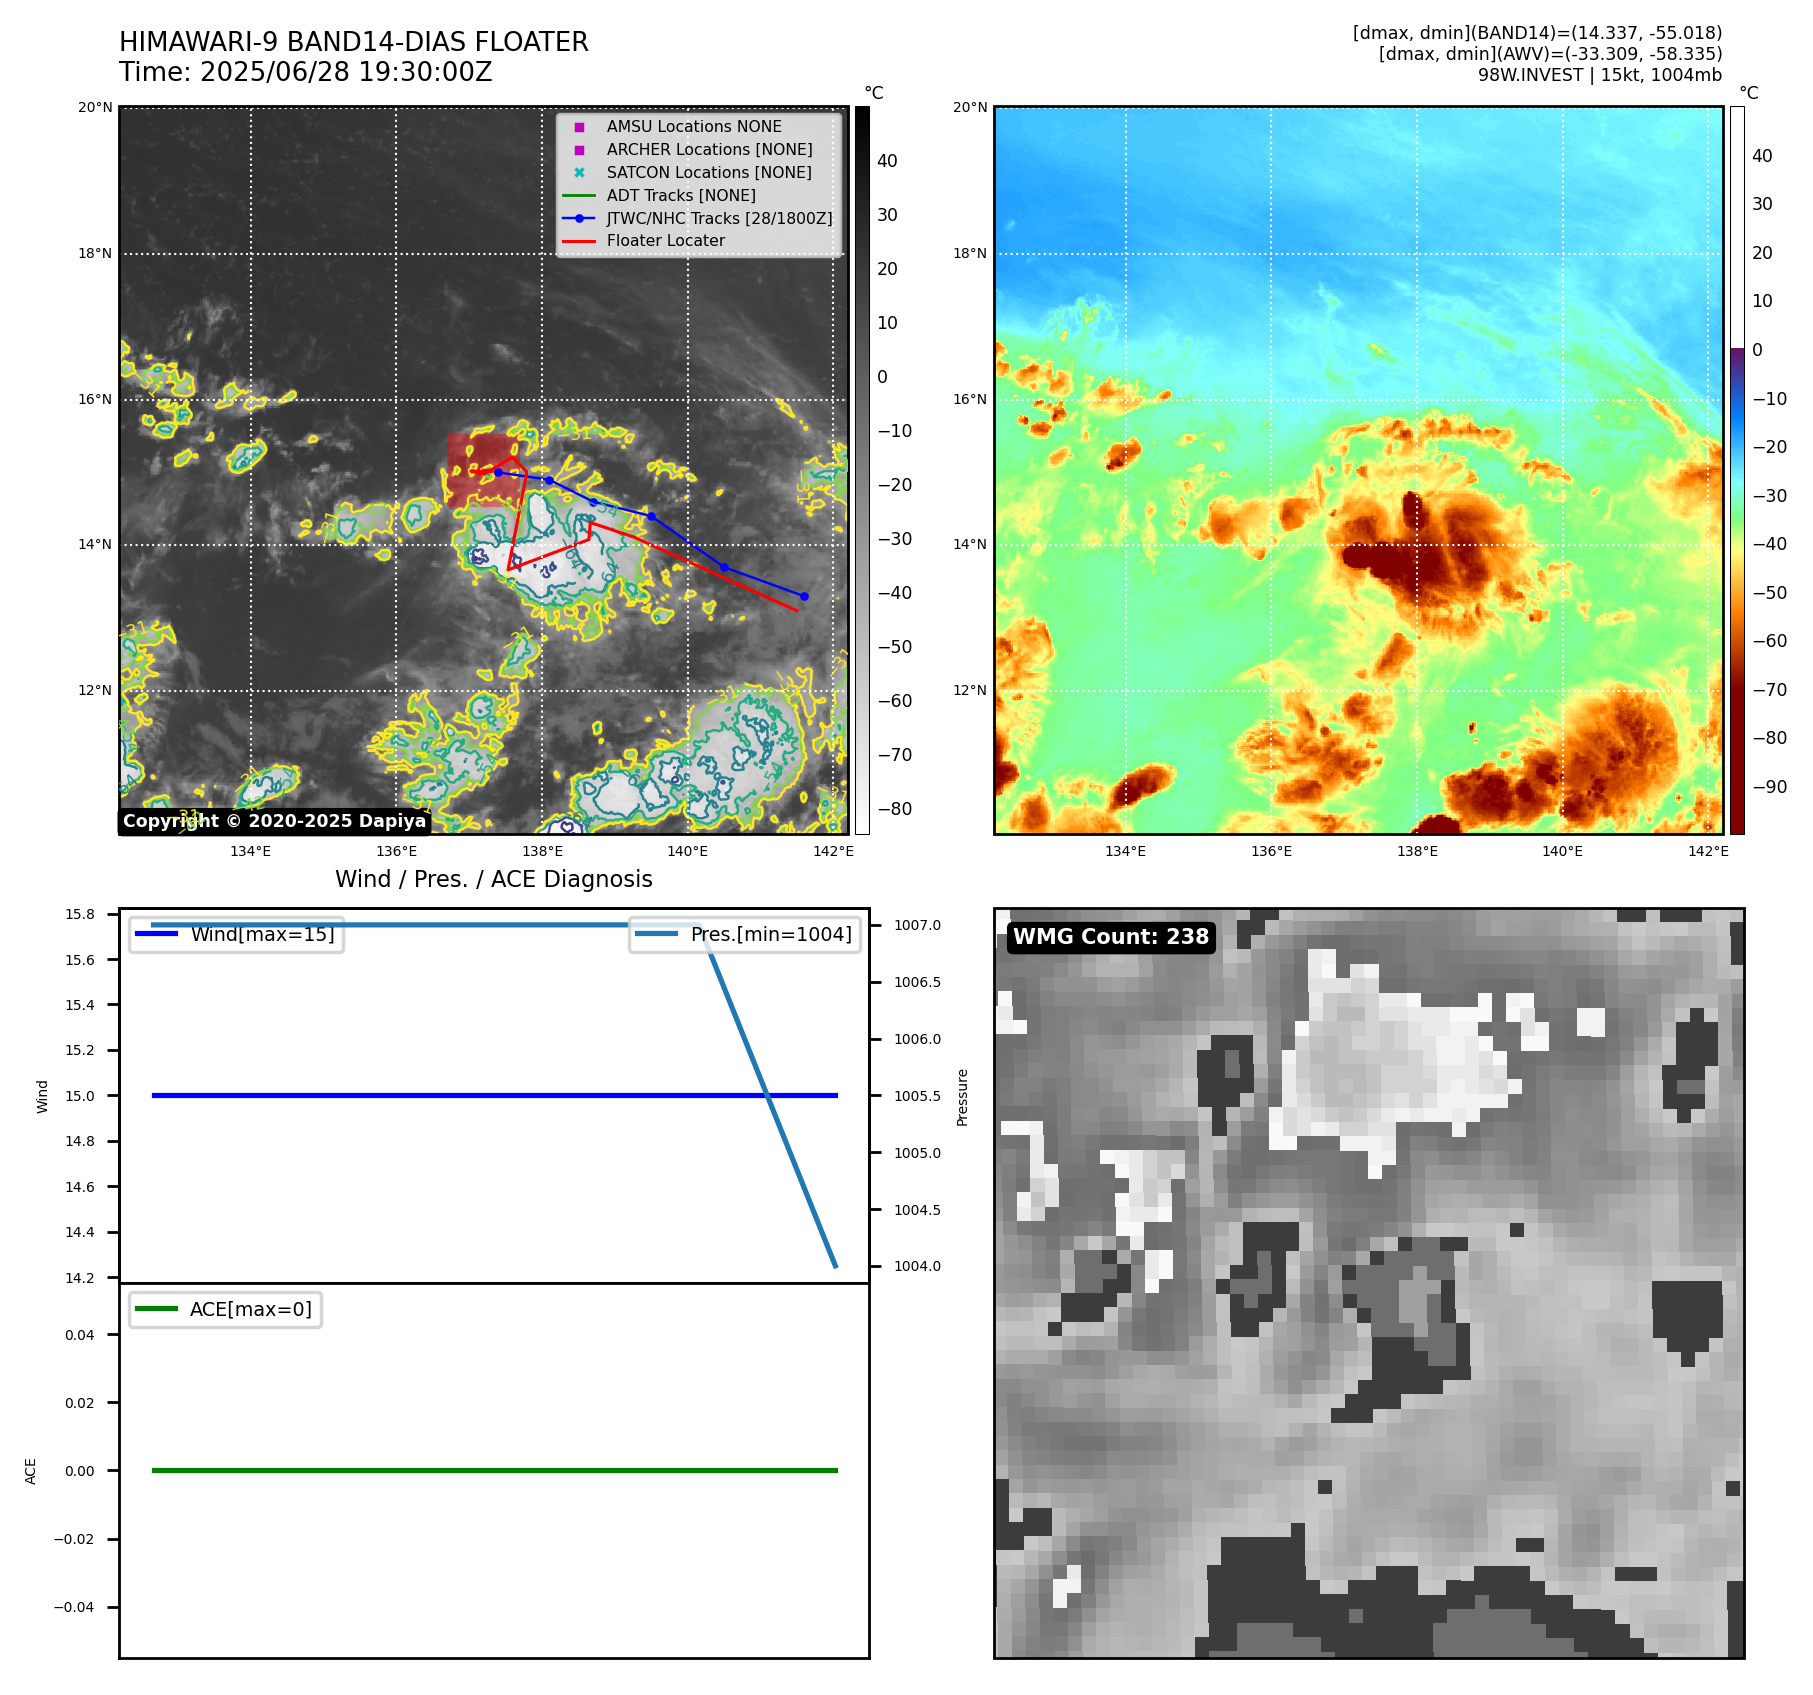Image resolution: width=1813 pixels, height=1695 pixels.
Task: Click the 1007.0 pressure axis value
Action: 917,925
